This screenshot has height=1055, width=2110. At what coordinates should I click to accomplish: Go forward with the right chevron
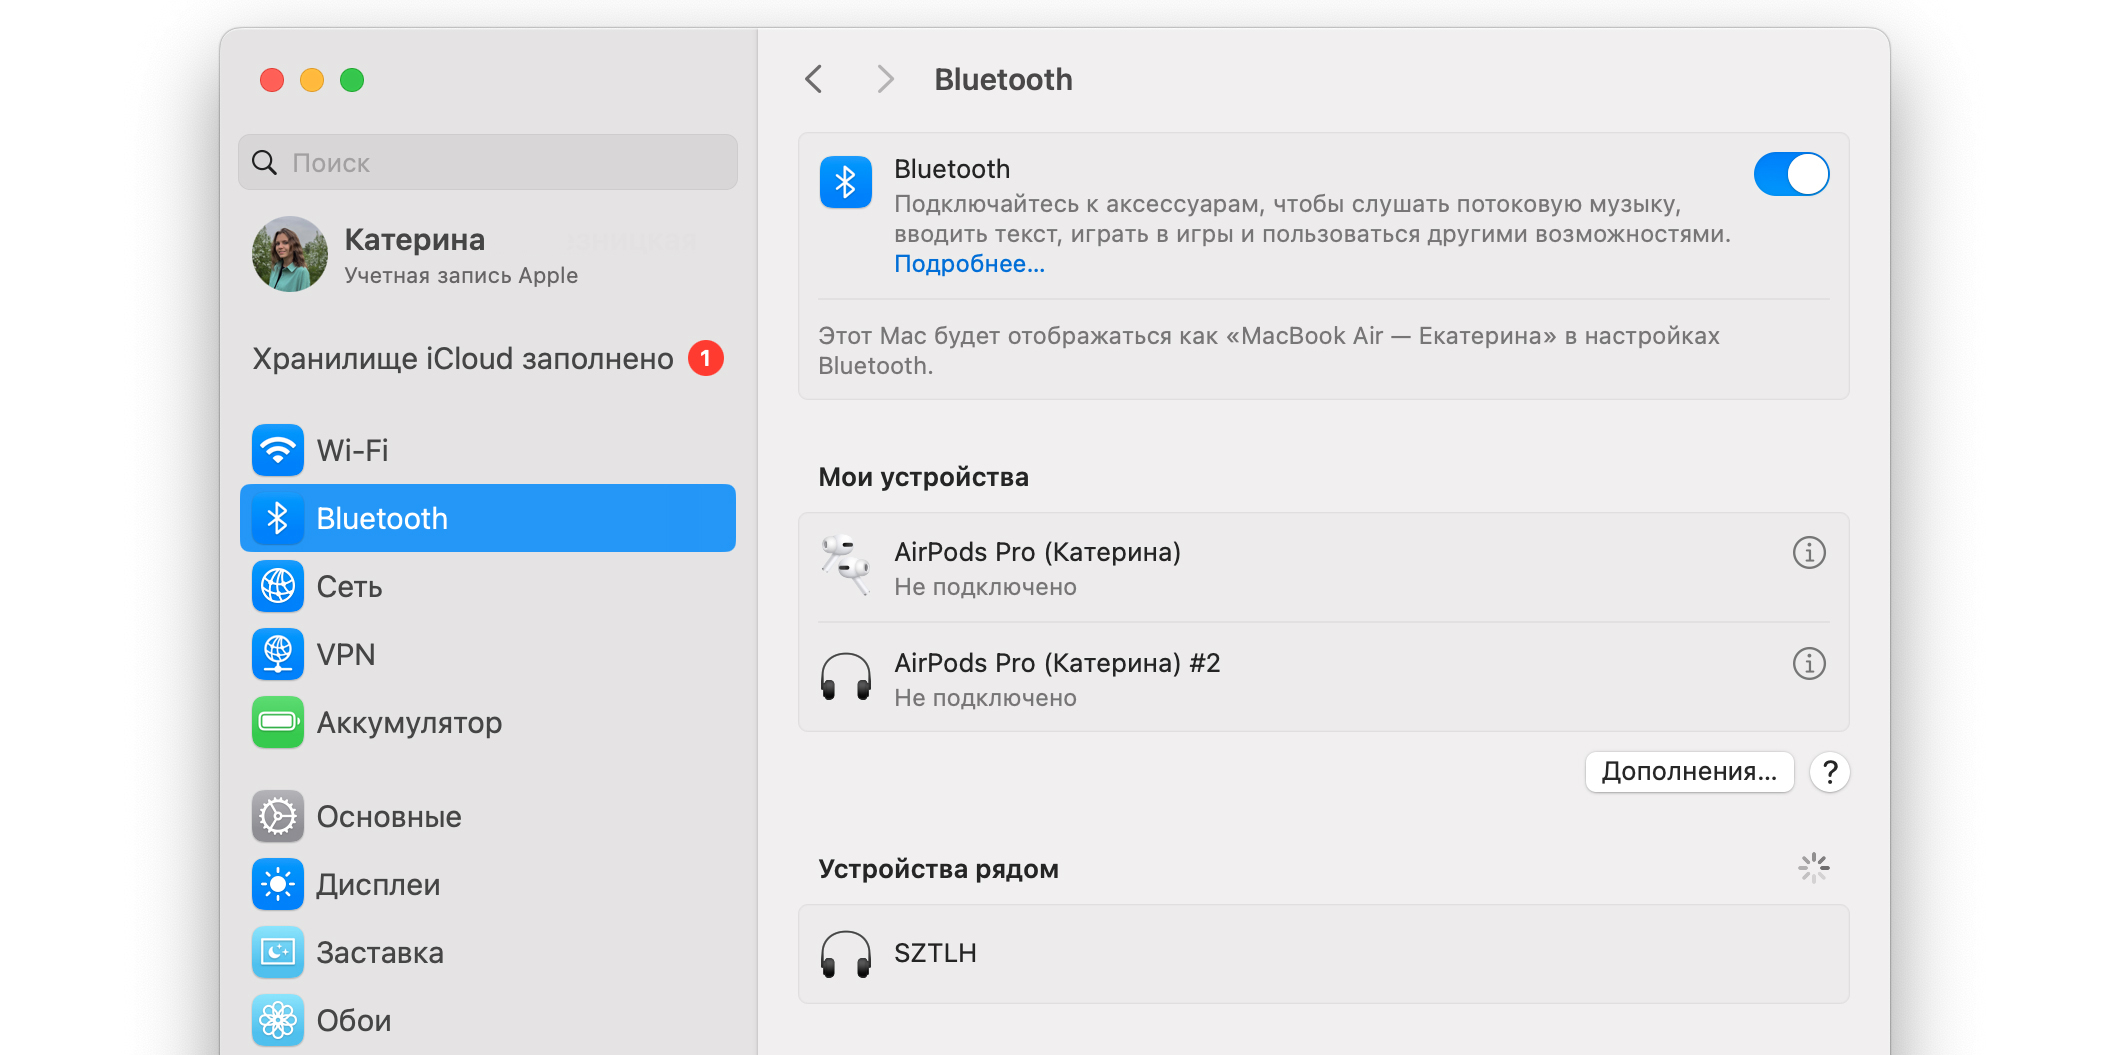tap(884, 79)
